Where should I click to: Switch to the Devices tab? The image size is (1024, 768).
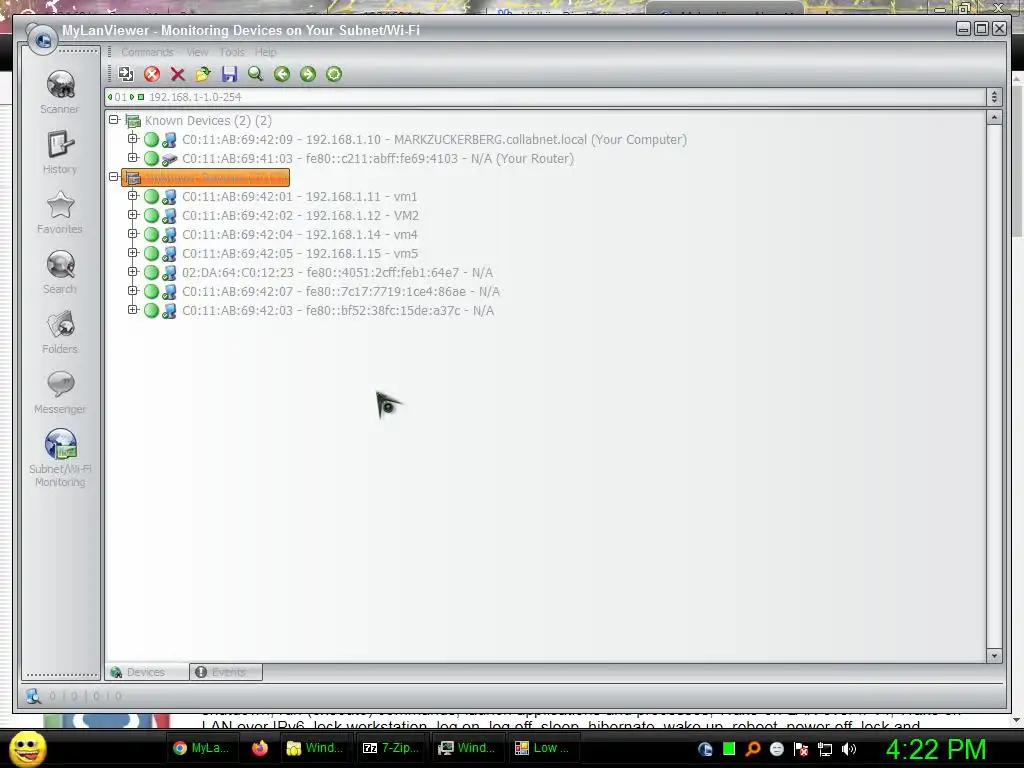tap(146, 672)
